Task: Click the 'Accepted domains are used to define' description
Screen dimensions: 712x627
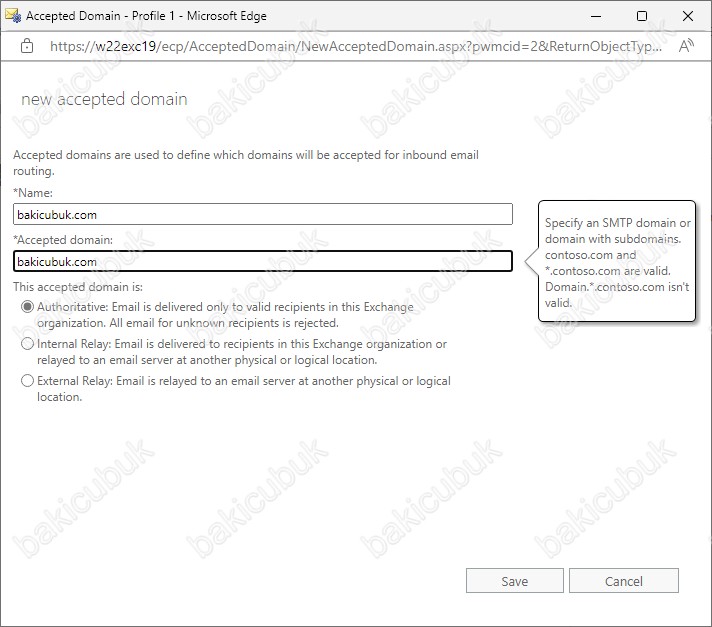Action: 246,163
